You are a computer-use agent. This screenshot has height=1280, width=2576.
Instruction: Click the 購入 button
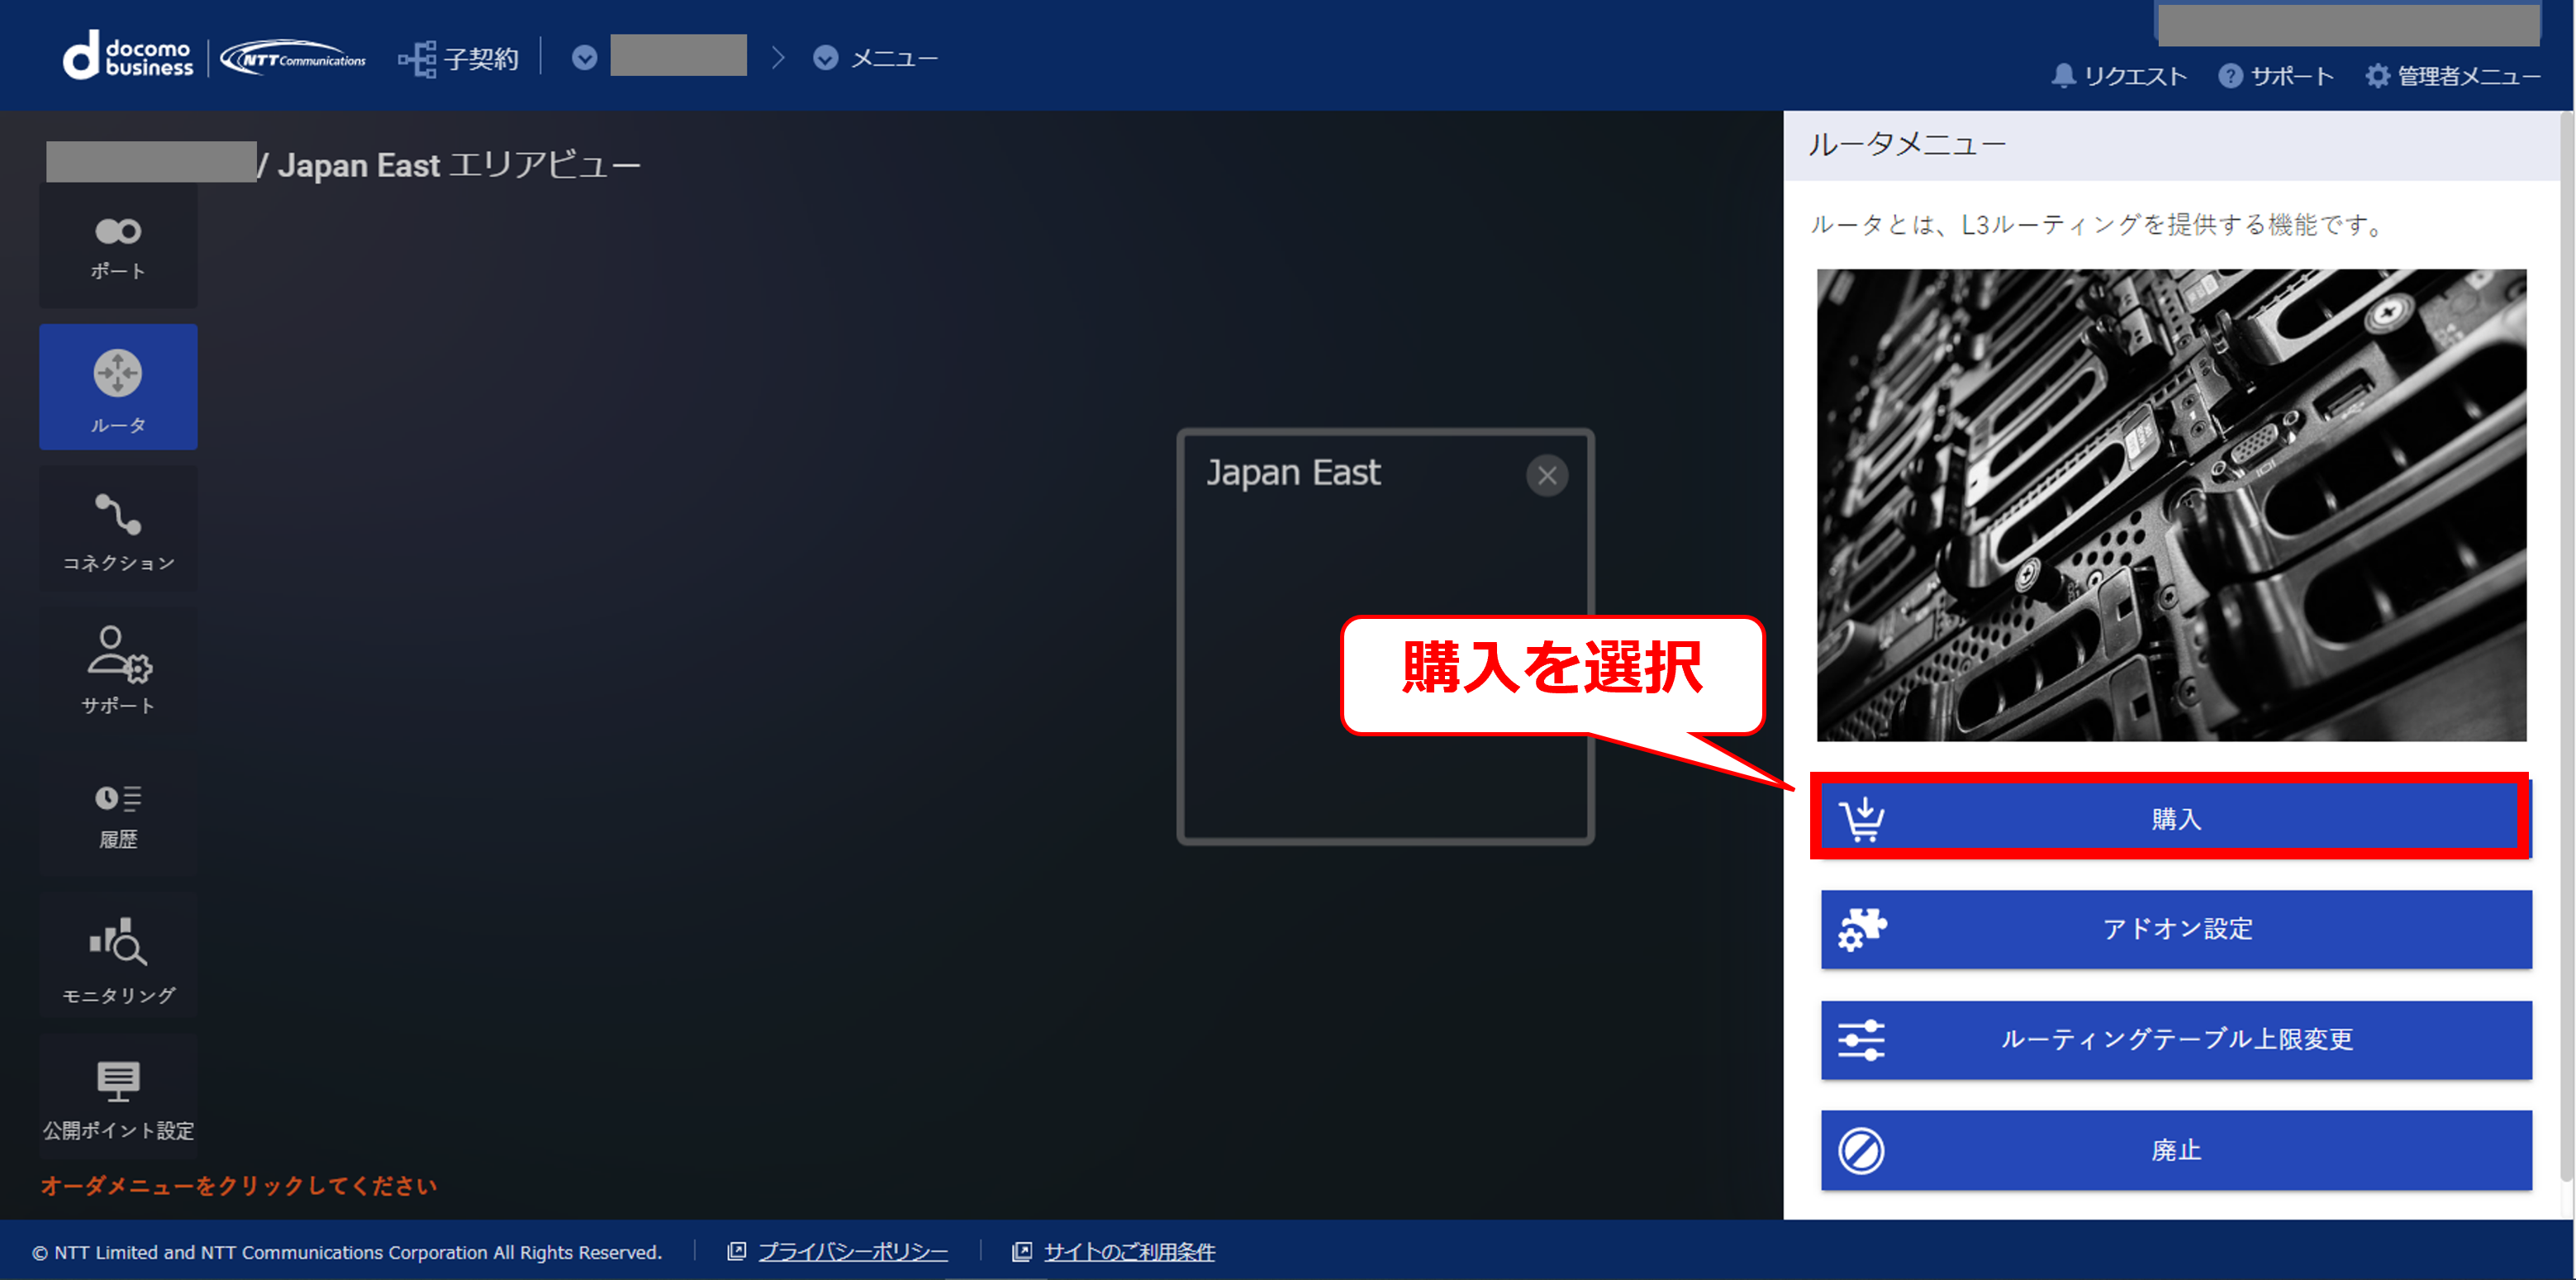point(2176,819)
